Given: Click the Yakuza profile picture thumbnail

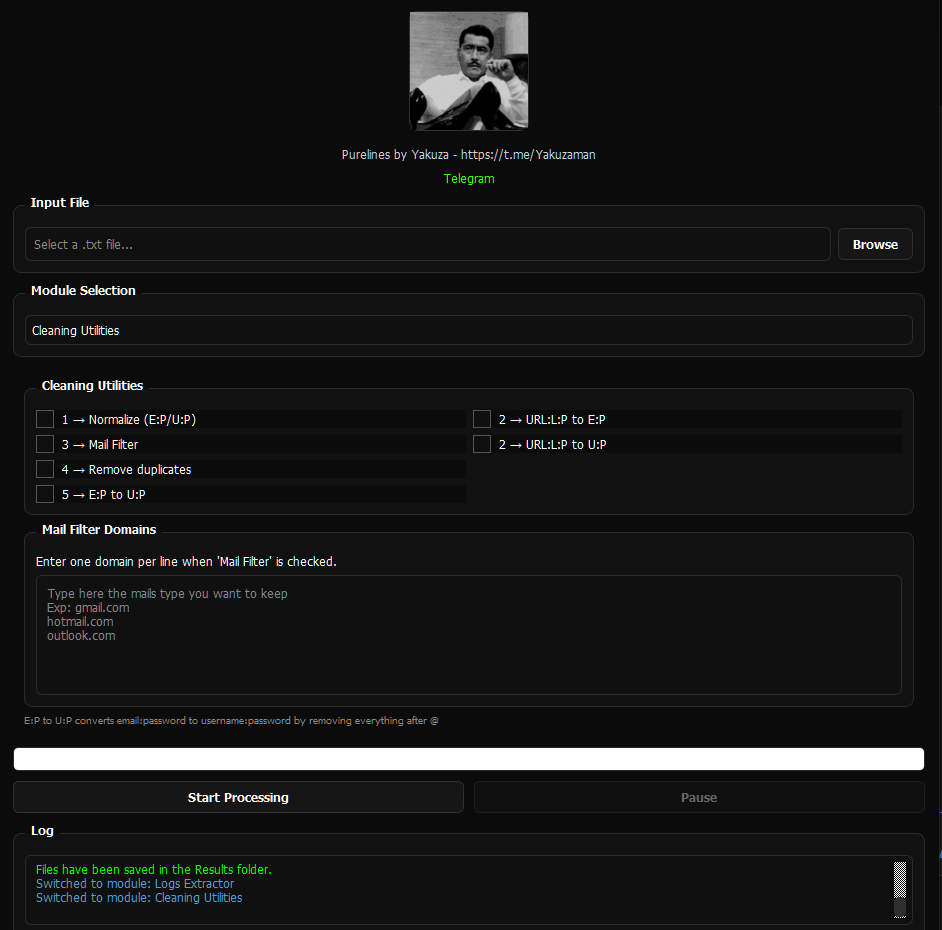Looking at the screenshot, I should point(469,71).
